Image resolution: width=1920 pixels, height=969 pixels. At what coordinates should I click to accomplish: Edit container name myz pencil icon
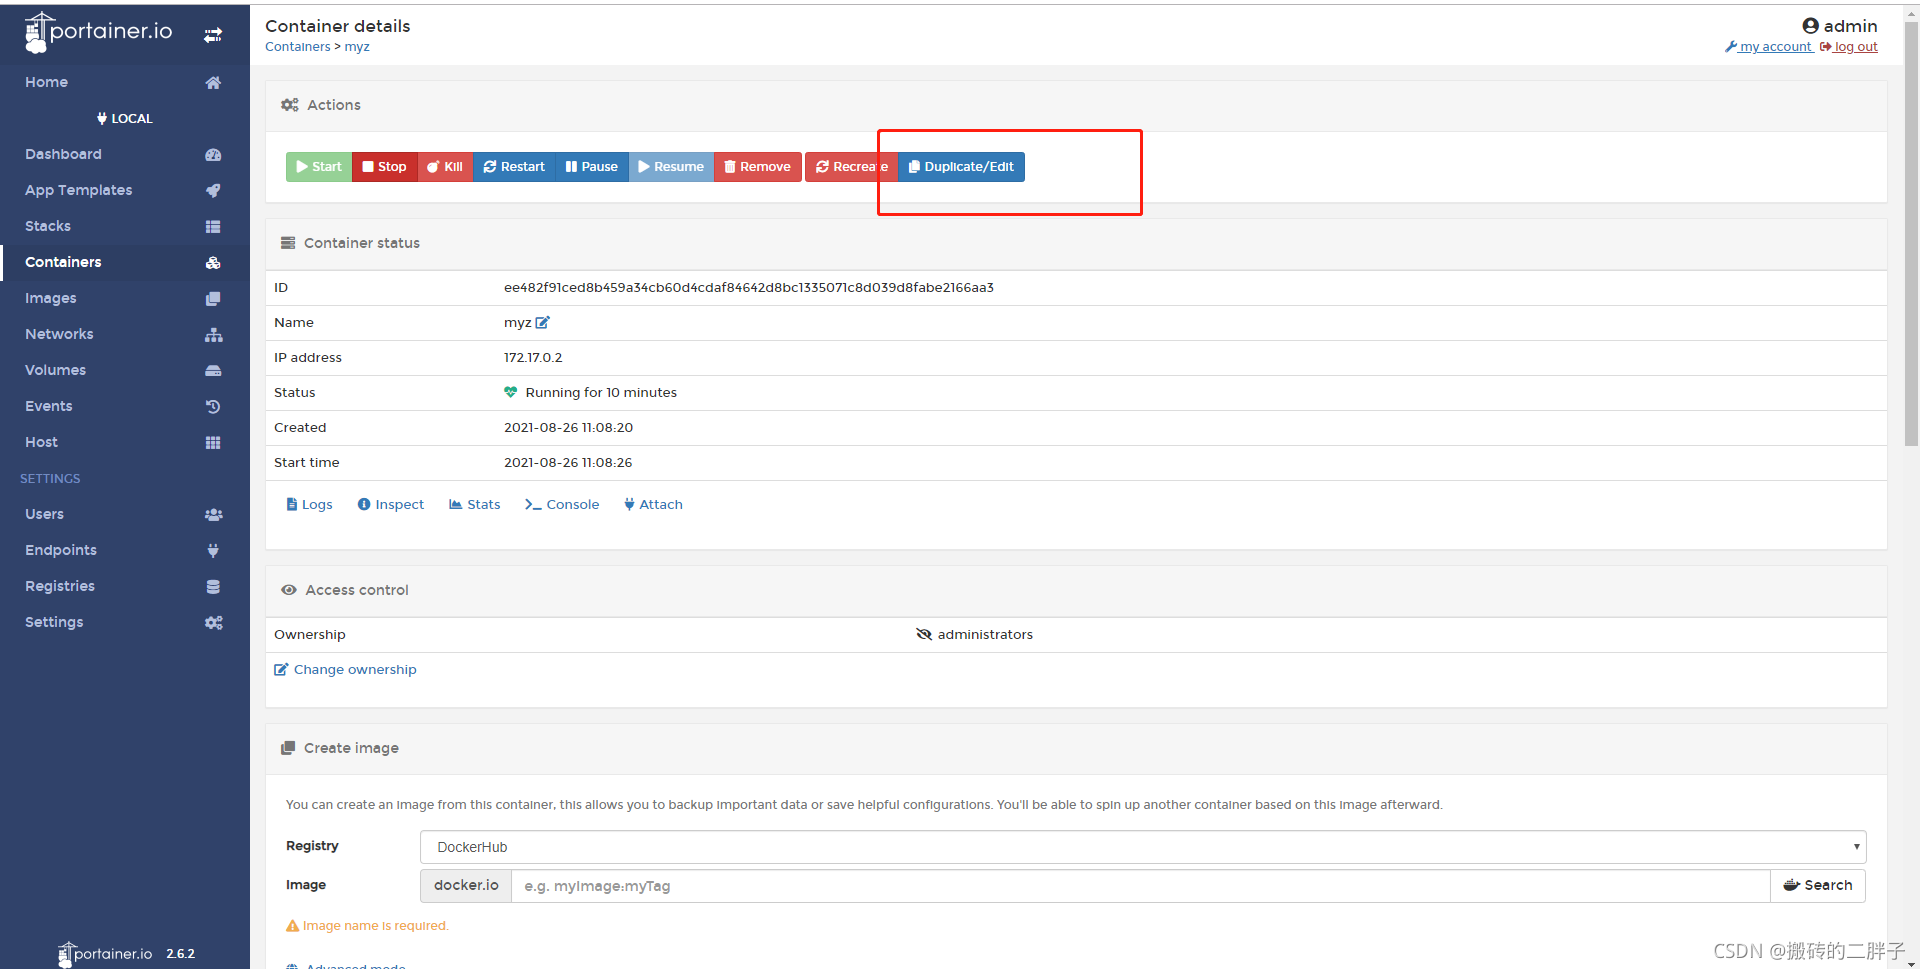[x=542, y=322]
